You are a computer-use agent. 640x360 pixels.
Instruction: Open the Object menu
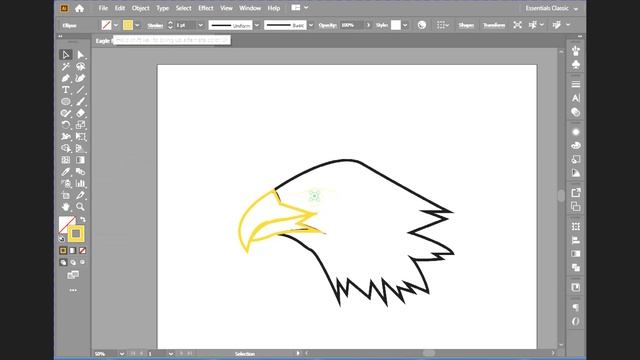tap(140, 8)
